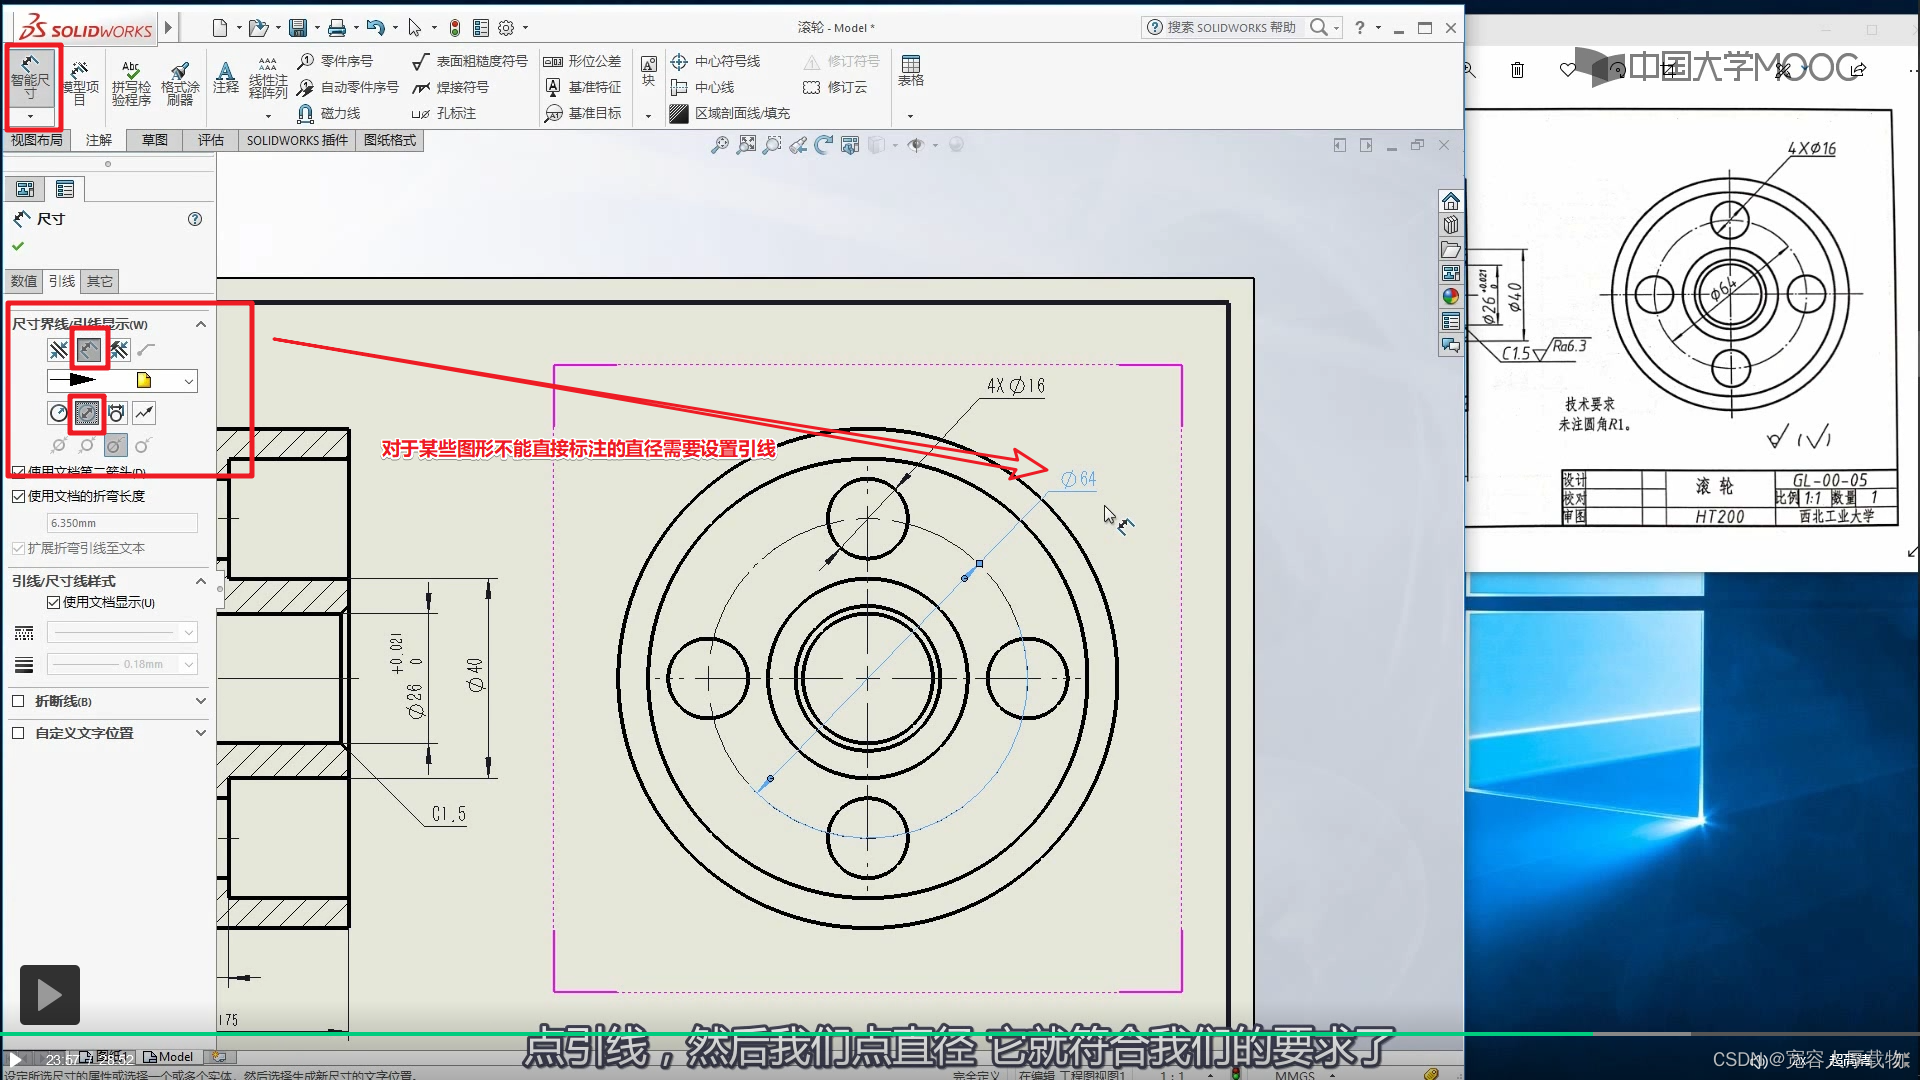Uncheck 使用文档显示 checkbox
Screen dimensions: 1920x1080
(x=54, y=603)
